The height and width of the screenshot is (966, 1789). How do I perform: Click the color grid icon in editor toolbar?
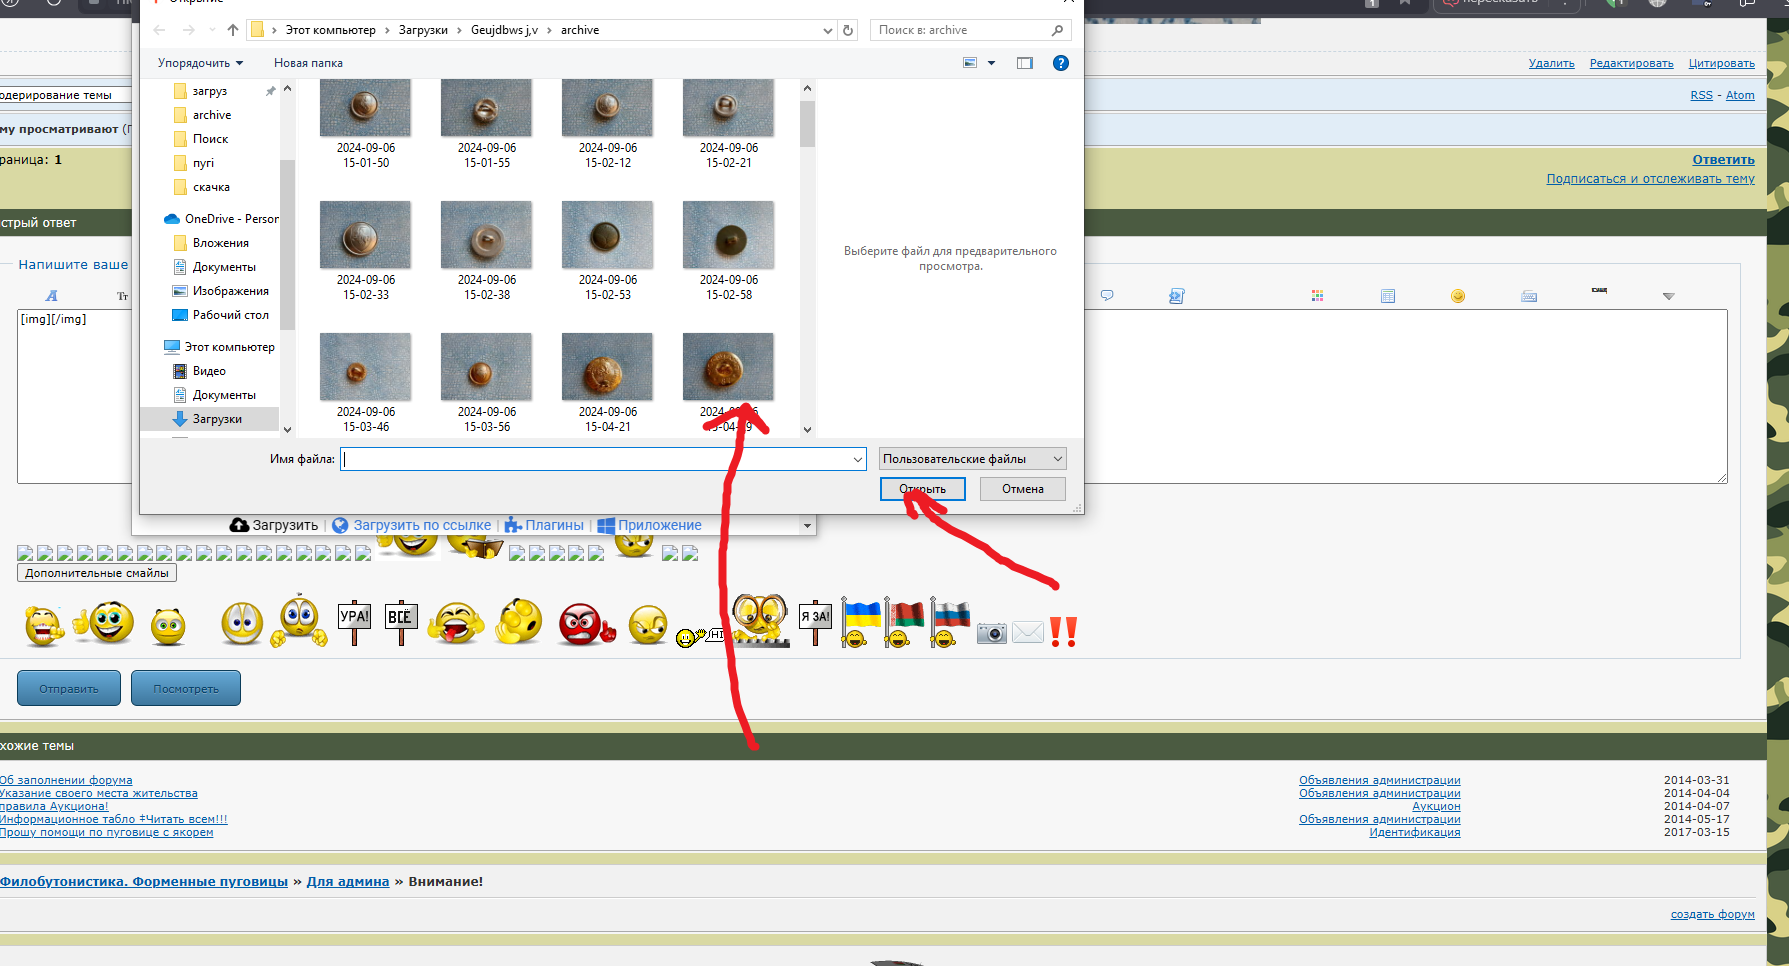tap(1317, 296)
